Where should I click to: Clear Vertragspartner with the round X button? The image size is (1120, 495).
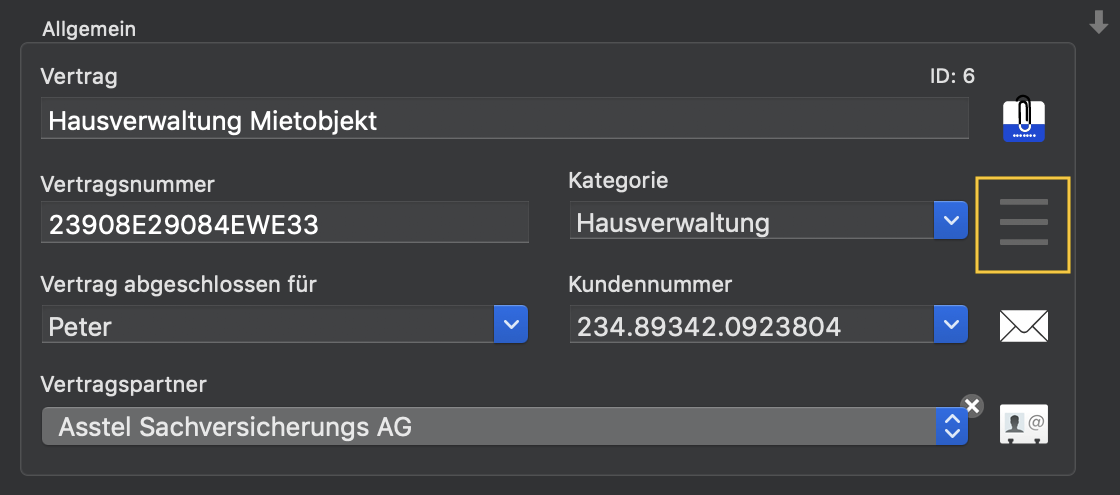pos(971,406)
